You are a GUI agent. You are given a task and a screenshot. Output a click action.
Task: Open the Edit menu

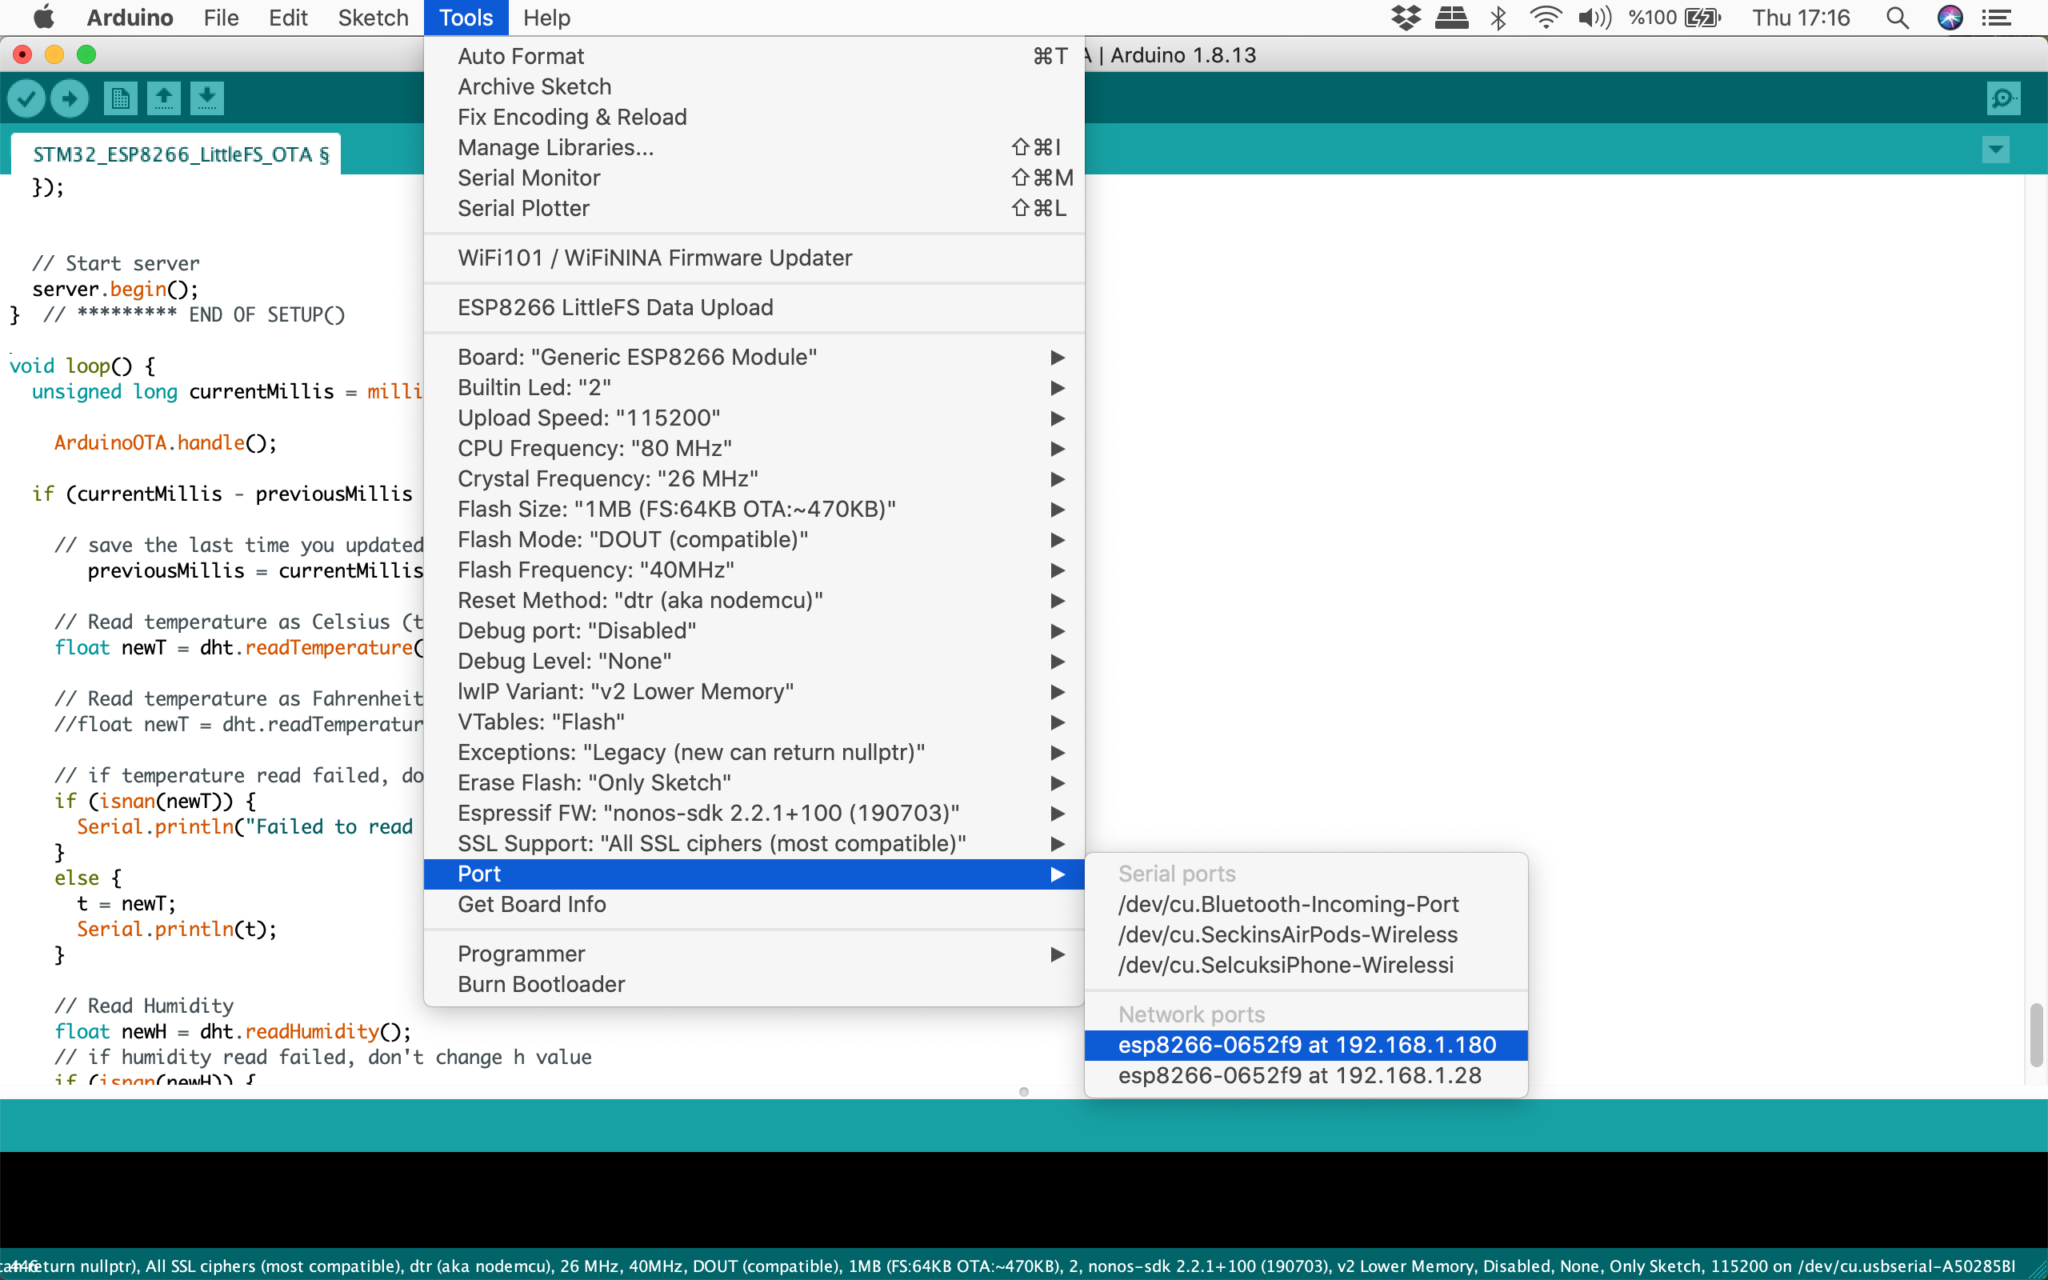tap(288, 18)
